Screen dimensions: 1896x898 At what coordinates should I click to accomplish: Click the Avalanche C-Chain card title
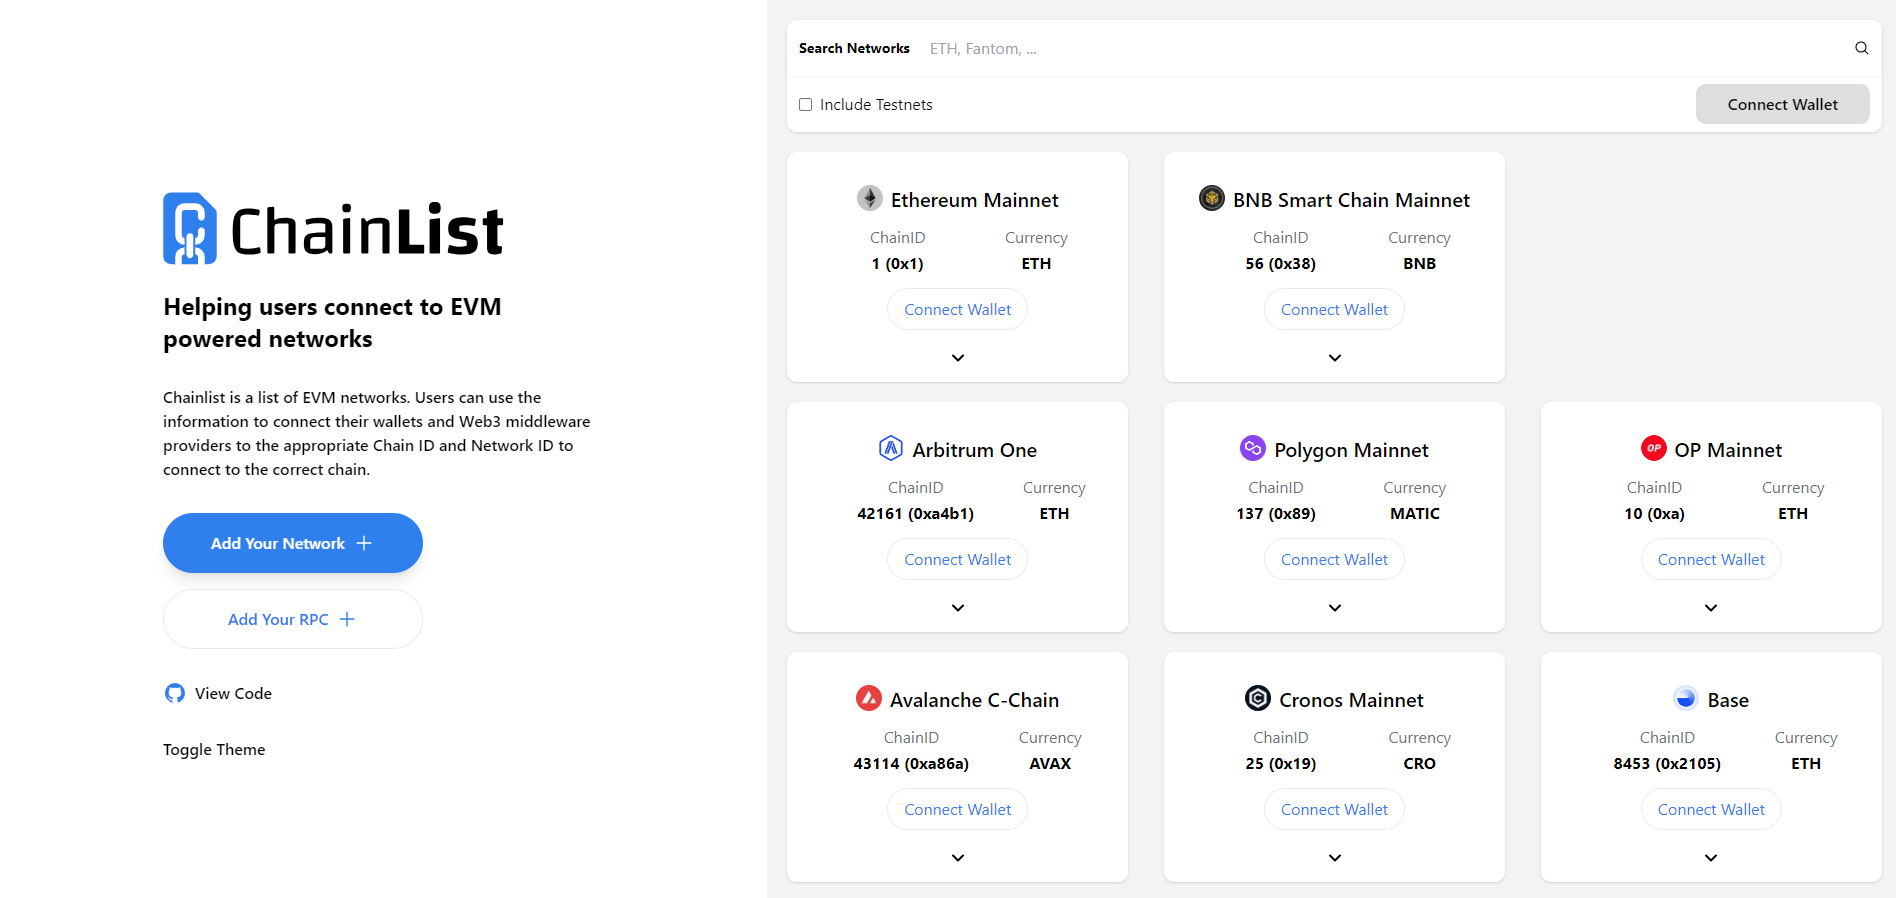tap(974, 700)
